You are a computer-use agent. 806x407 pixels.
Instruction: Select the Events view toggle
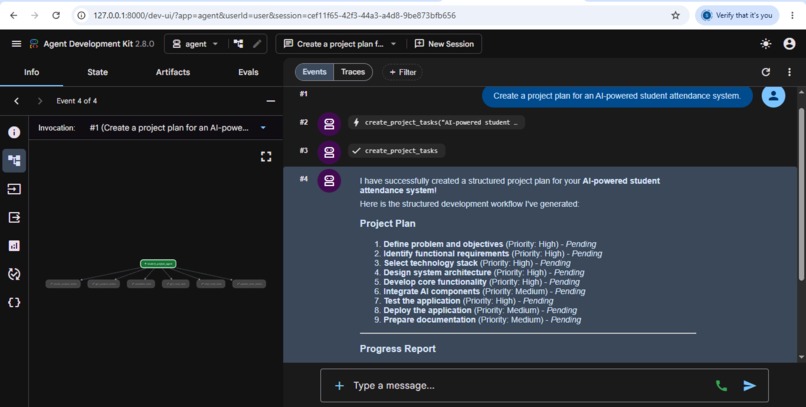[x=315, y=72]
